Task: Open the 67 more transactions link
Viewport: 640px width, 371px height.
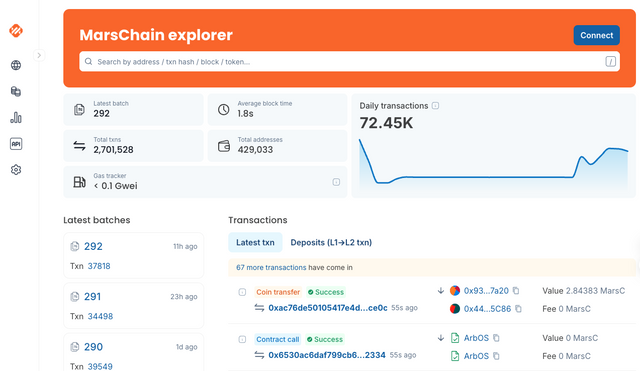Action: coord(271,267)
